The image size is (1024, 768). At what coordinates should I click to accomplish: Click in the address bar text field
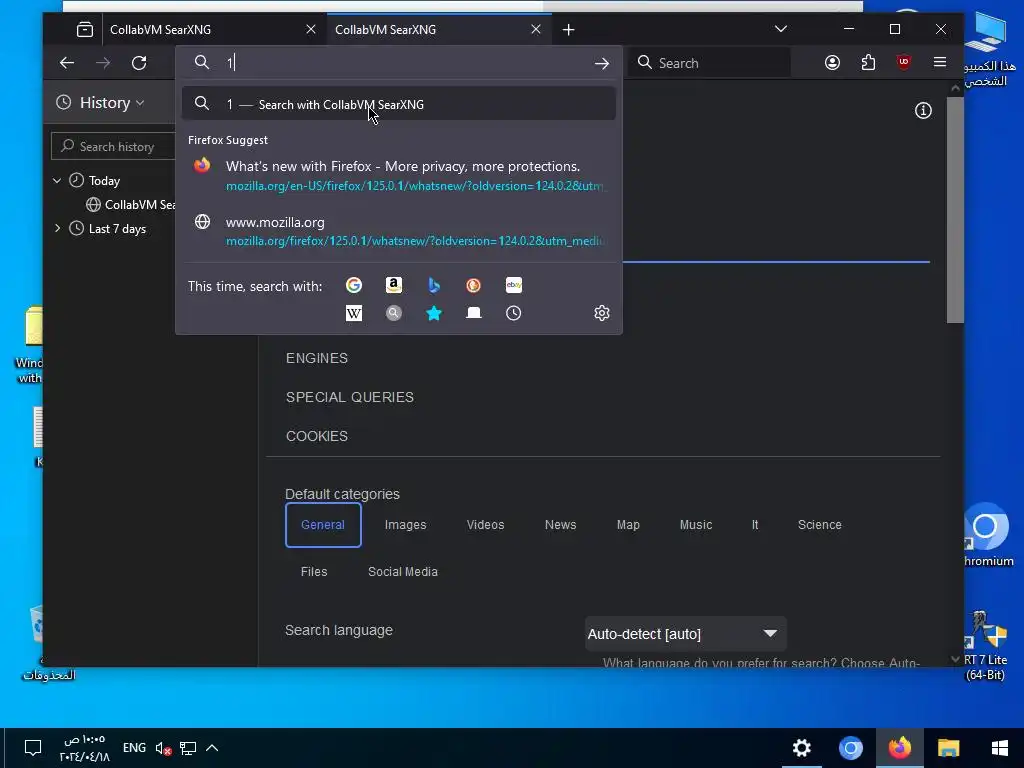(x=405, y=63)
